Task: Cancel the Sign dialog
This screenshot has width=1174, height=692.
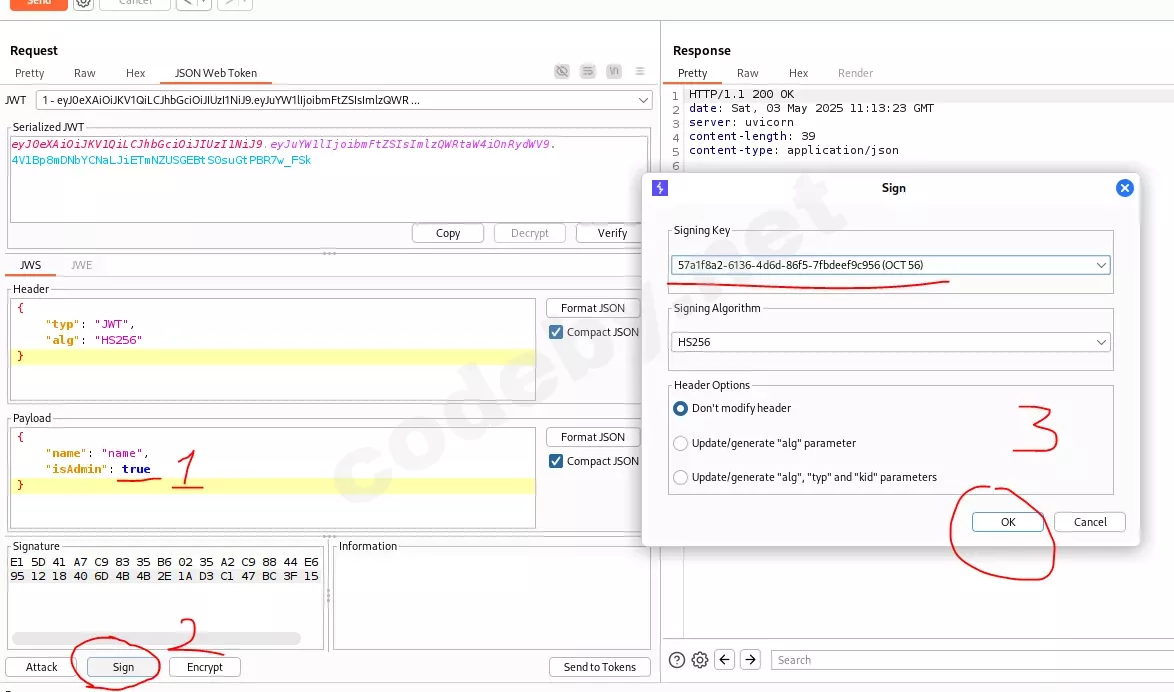Action: [x=1089, y=522]
